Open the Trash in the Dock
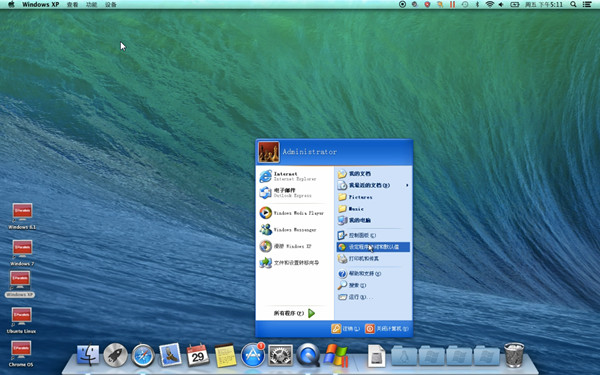 [514, 355]
